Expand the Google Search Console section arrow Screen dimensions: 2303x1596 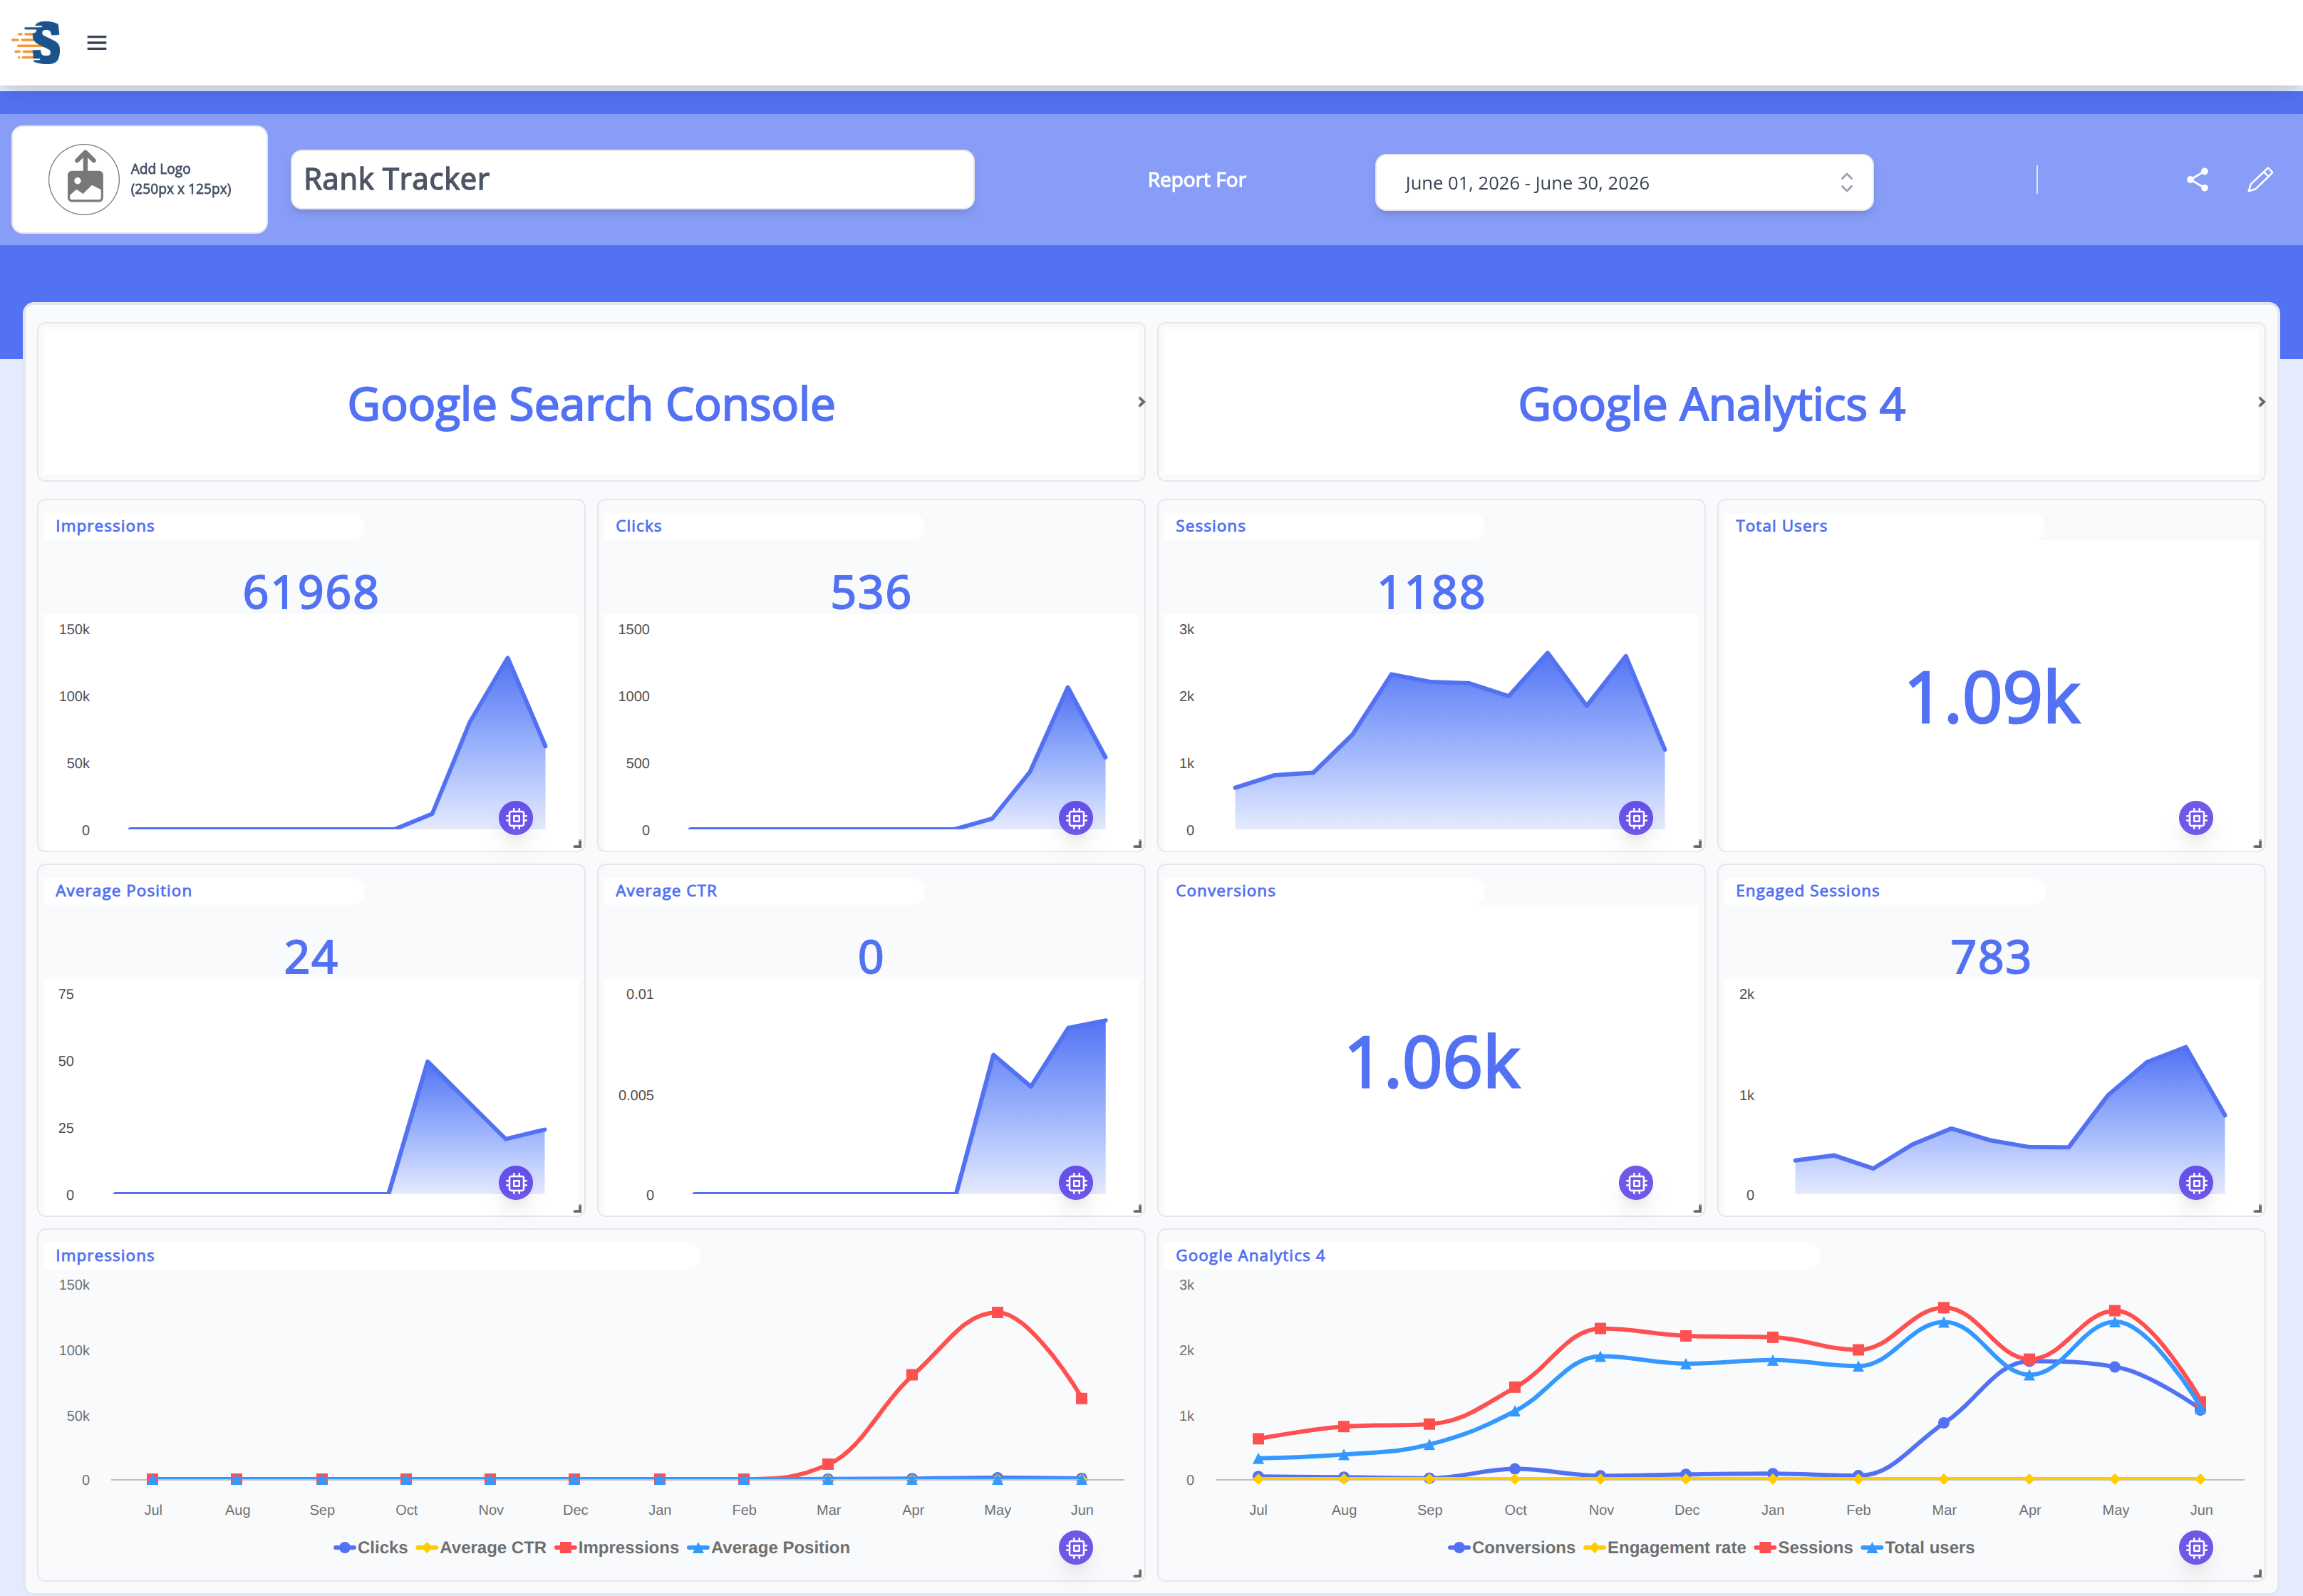(x=1141, y=402)
